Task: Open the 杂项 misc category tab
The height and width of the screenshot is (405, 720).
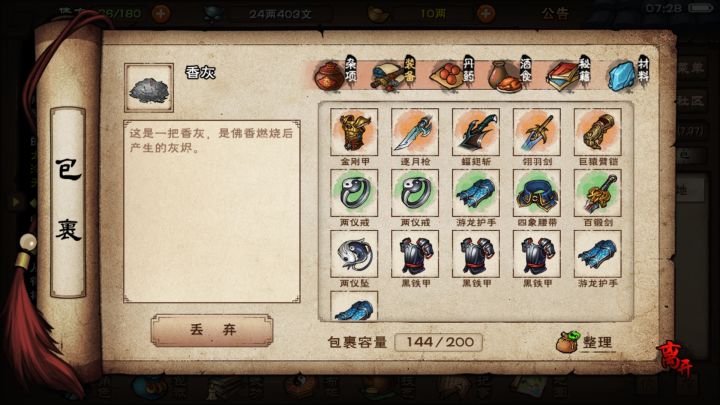Action: 337,75
